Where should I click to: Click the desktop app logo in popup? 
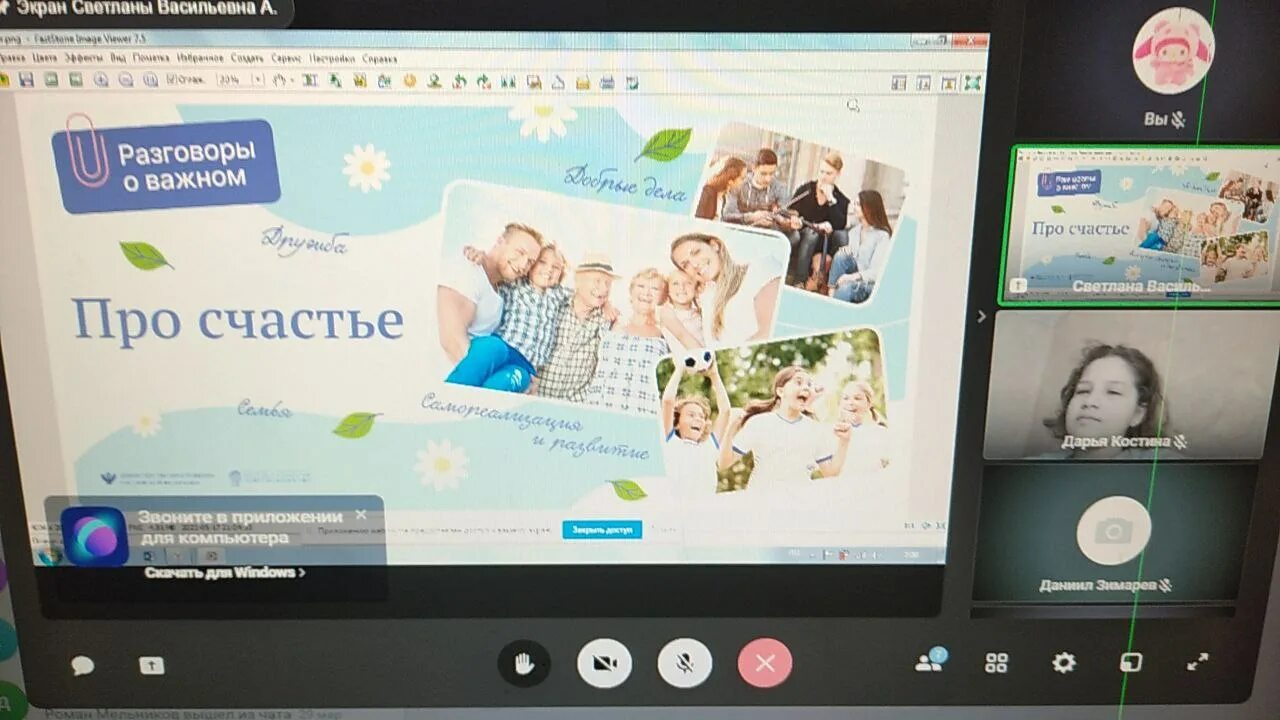tap(95, 536)
